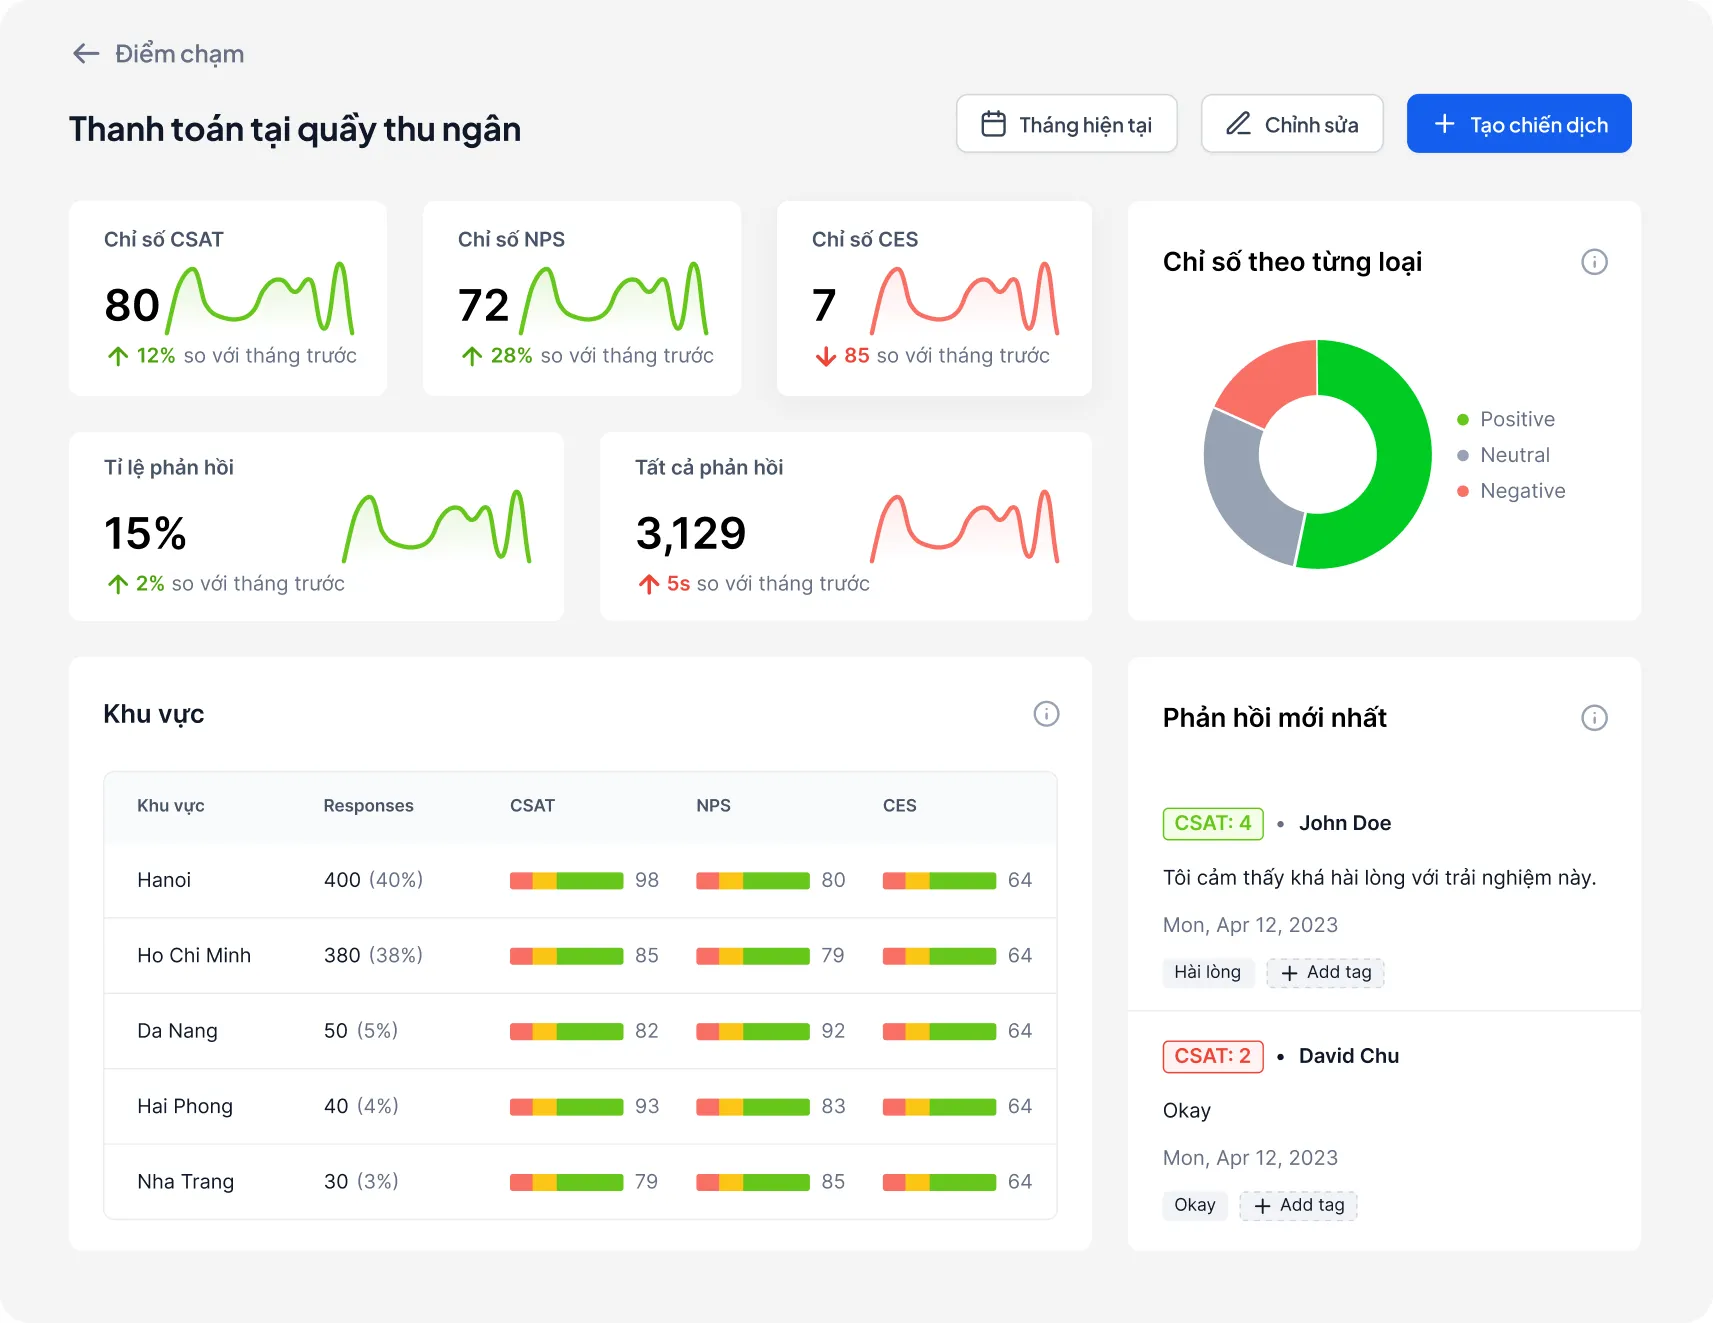Select the Hanoi row in table
Image resolution: width=1713 pixels, height=1323 pixels.
(x=580, y=880)
